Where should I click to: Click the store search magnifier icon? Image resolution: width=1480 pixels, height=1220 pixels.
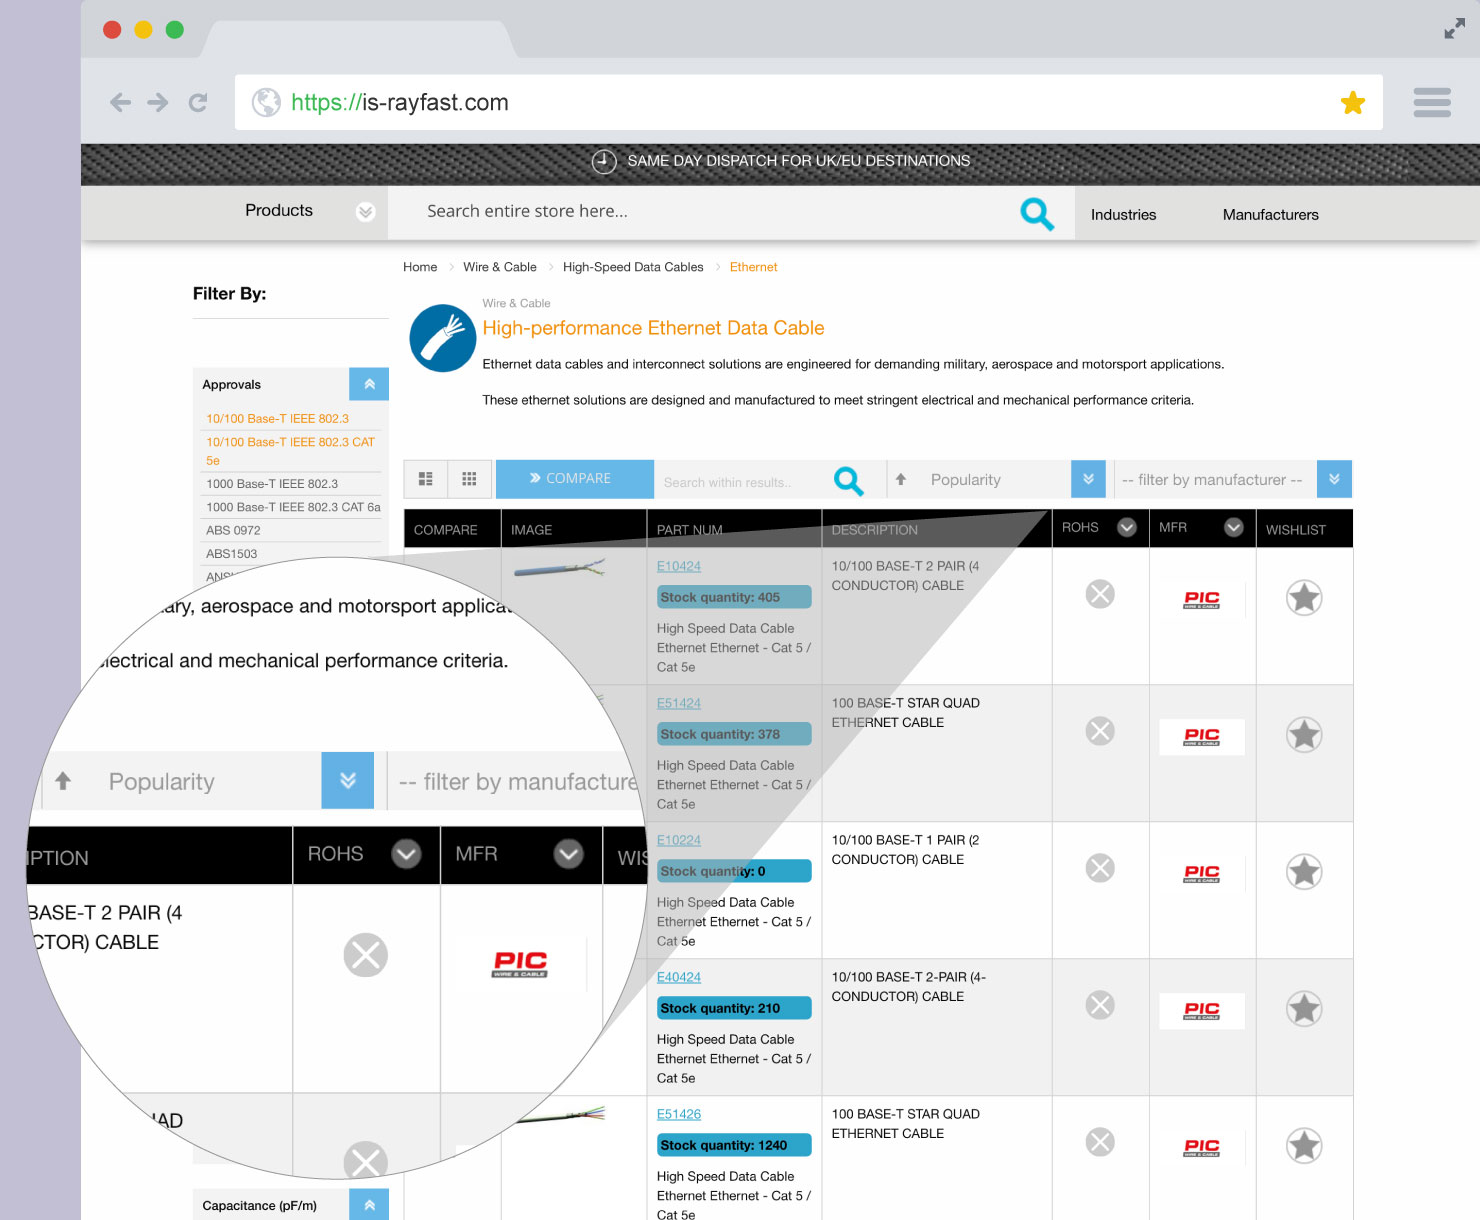[x=1037, y=213]
